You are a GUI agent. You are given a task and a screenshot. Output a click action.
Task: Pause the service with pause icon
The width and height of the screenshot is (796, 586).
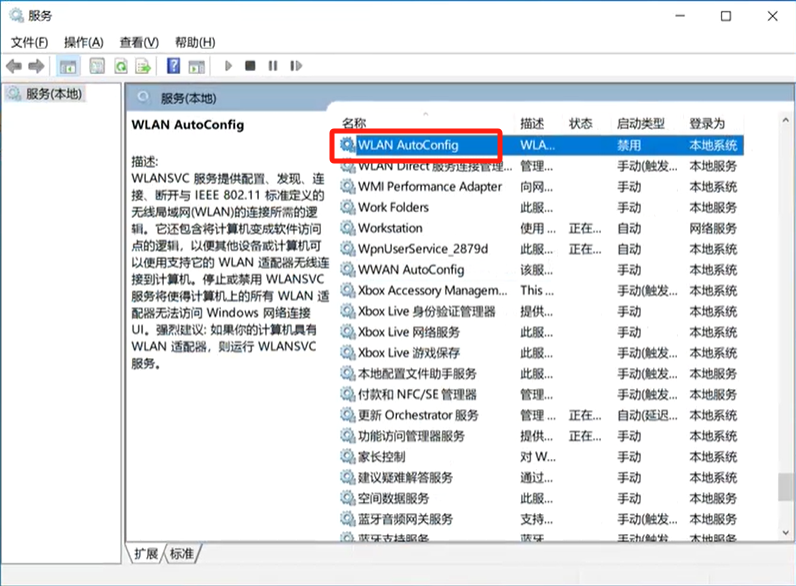[273, 66]
